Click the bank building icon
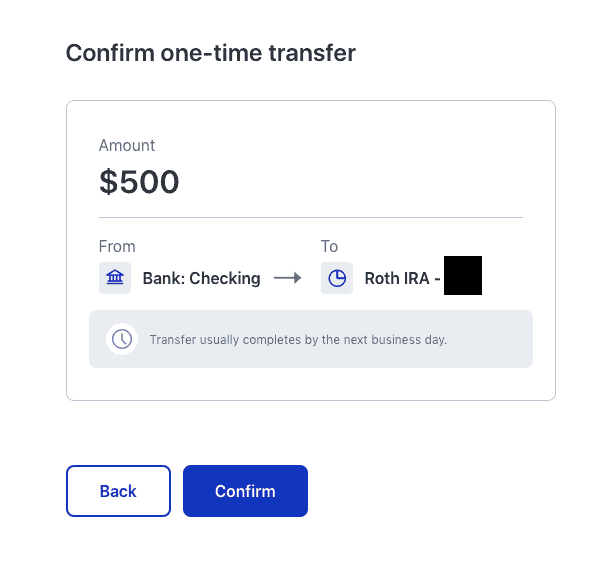Screen dimensions: 616x568 [115, 278]
